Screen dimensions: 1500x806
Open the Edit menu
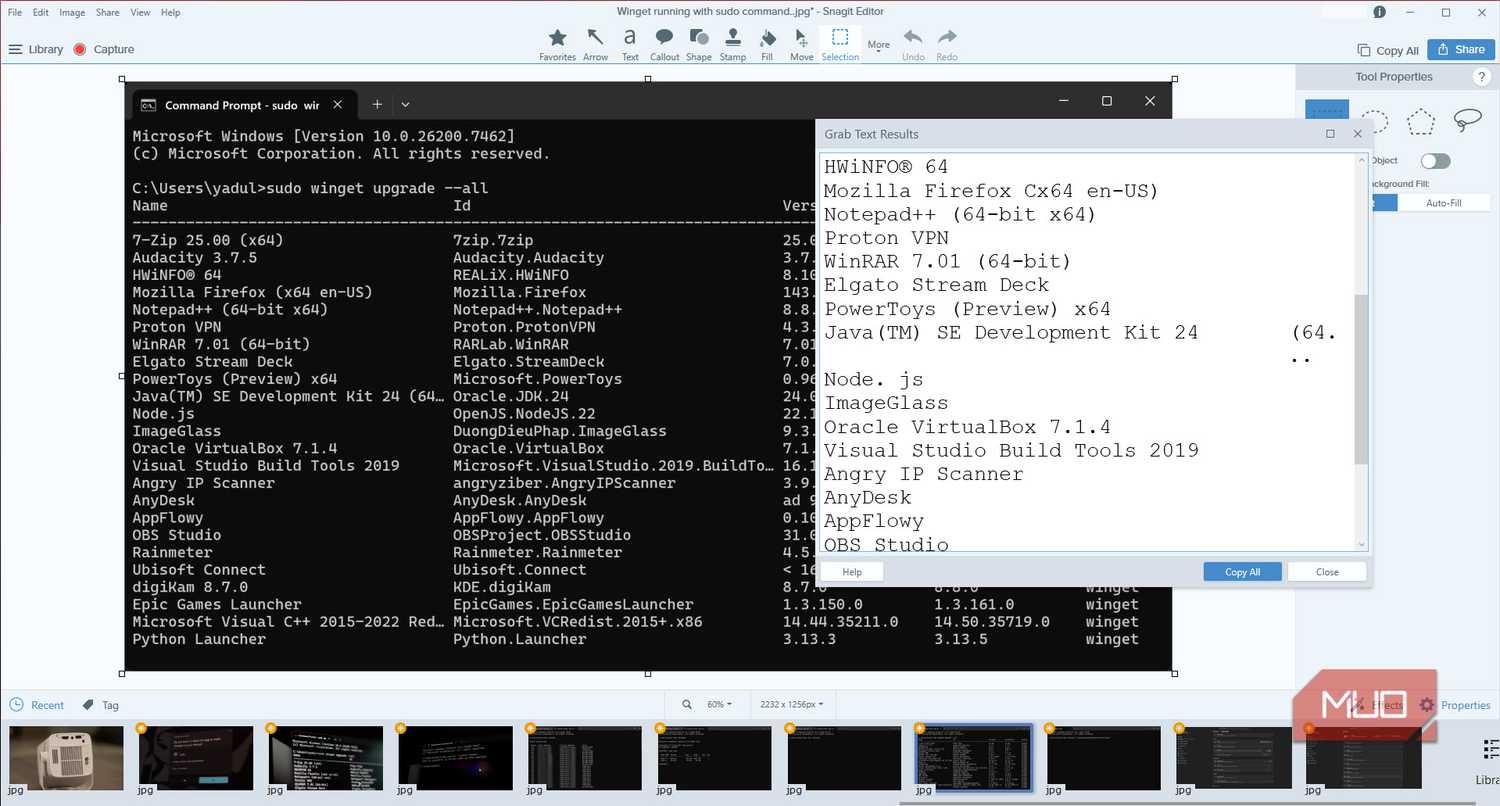(x=41, y=12)
